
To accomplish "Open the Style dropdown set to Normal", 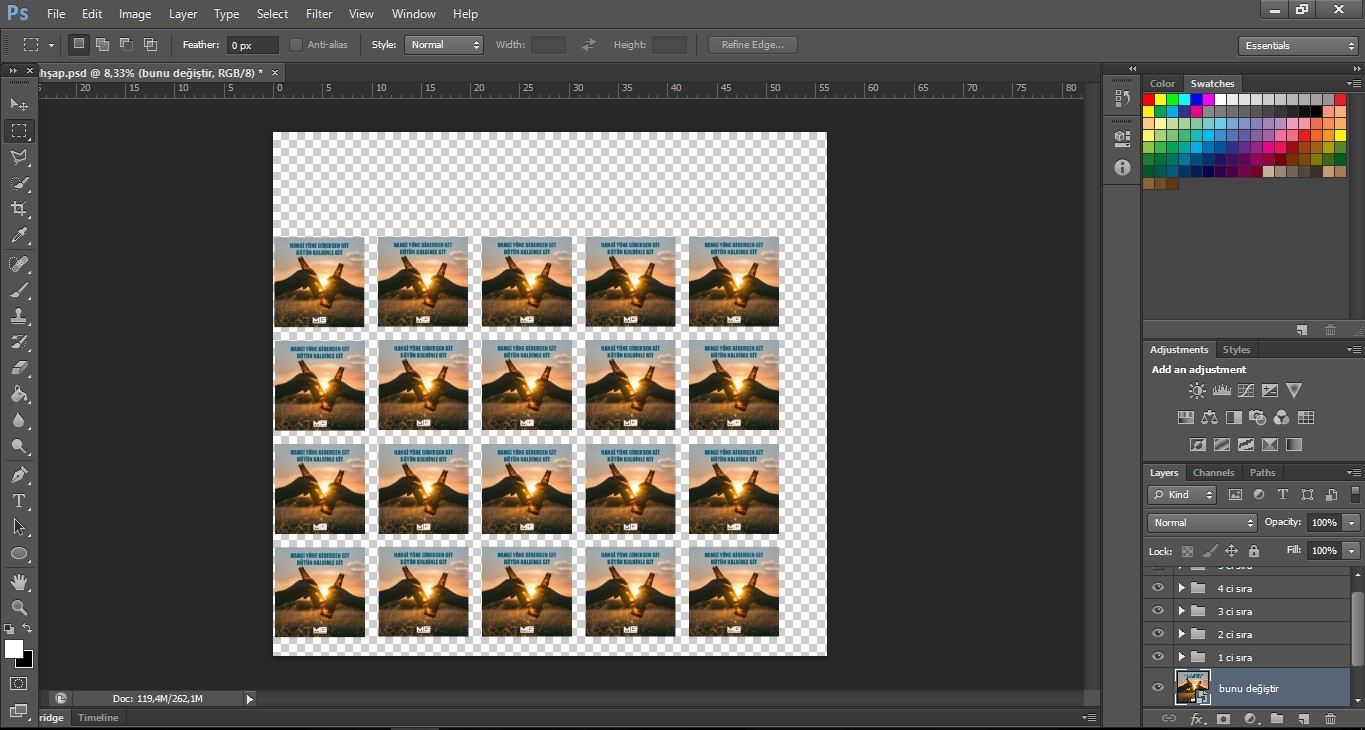I will pyautogui.click(x=444, y=45).
